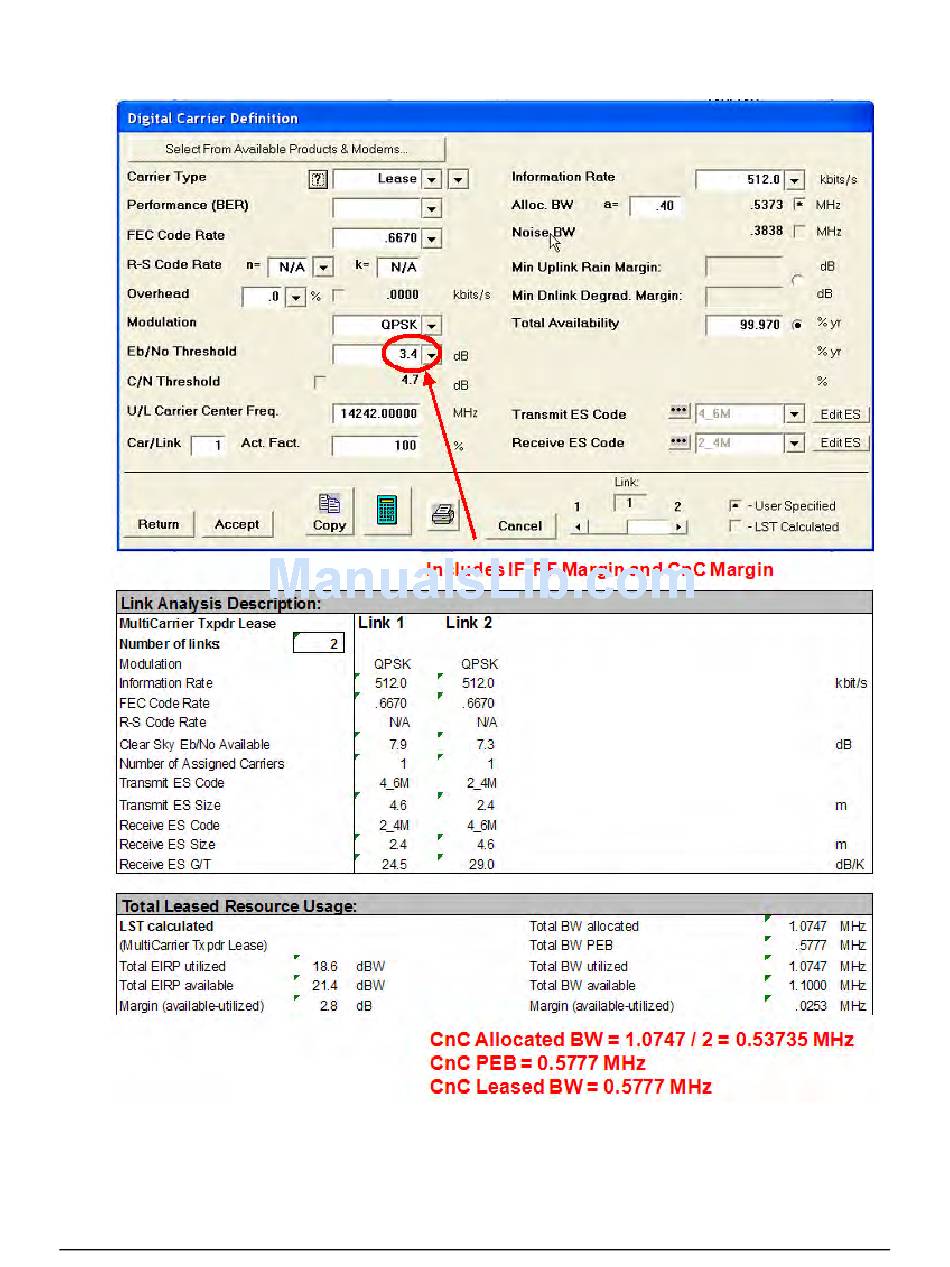Click Select From Available Products & Modems button
This screenshot has height=1267, width=950.
click(286, 149)
